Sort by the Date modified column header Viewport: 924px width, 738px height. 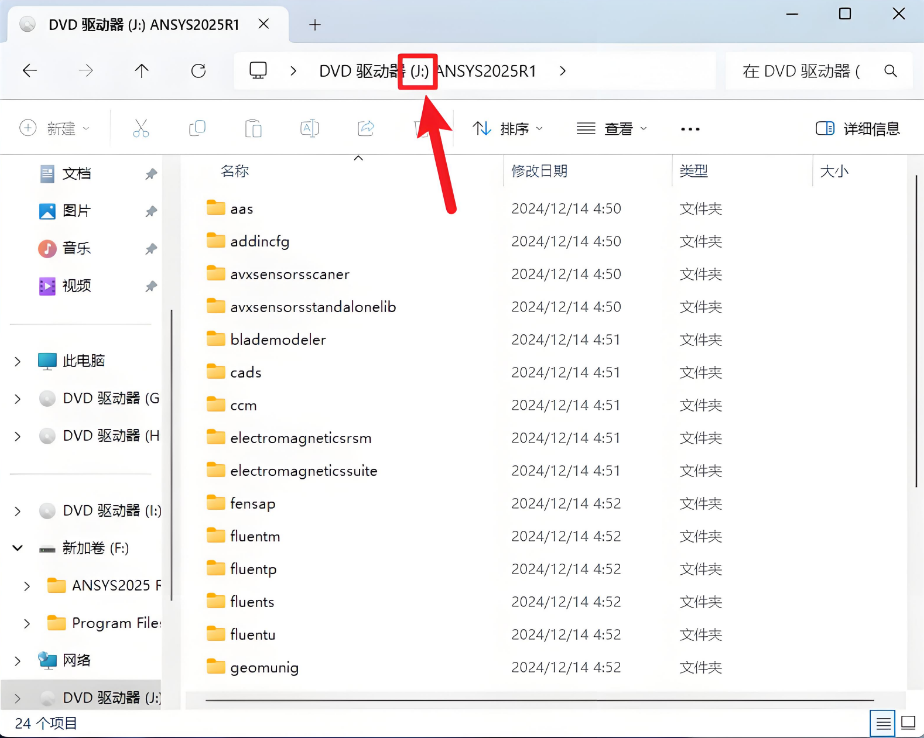click(x=539, y=171)
